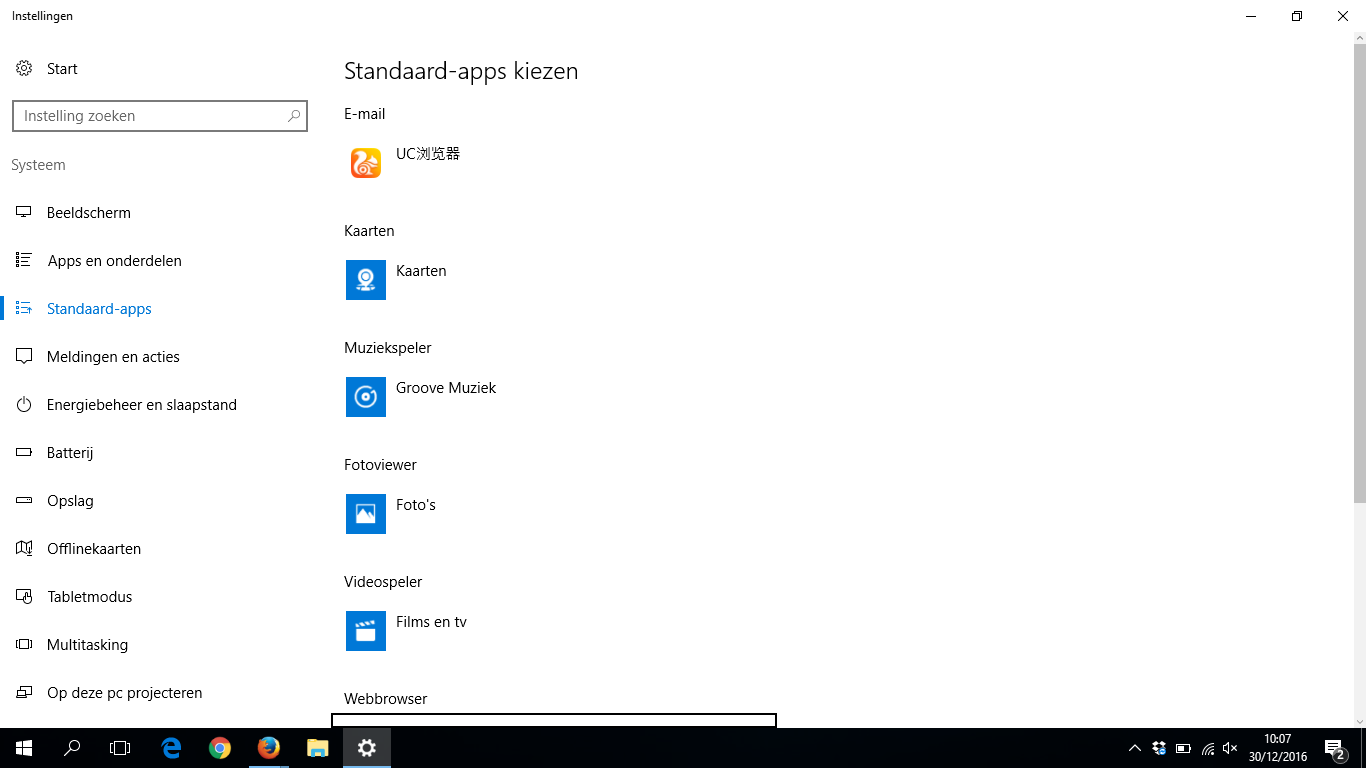Click the Kaarten app tile icon

pyautogui.click(x=366, y=280)
